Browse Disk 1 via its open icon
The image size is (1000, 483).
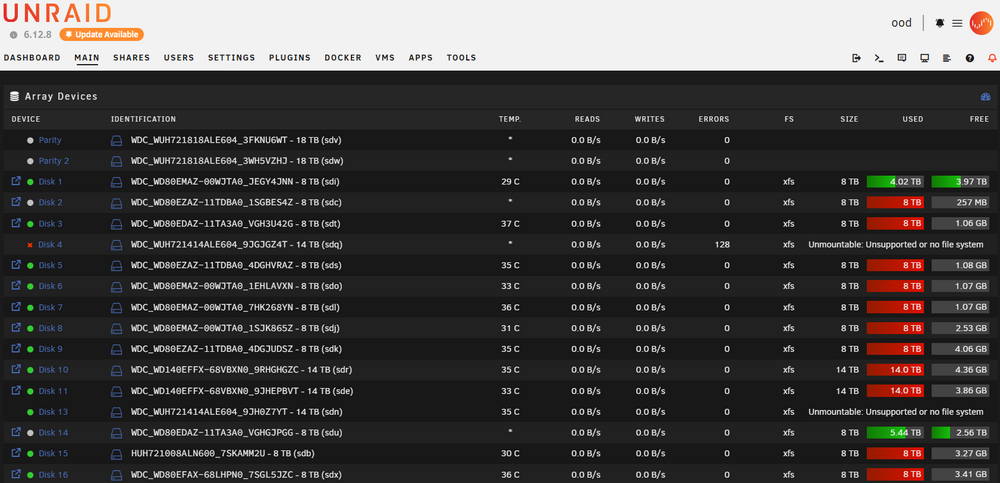click(x=17, y=181)
